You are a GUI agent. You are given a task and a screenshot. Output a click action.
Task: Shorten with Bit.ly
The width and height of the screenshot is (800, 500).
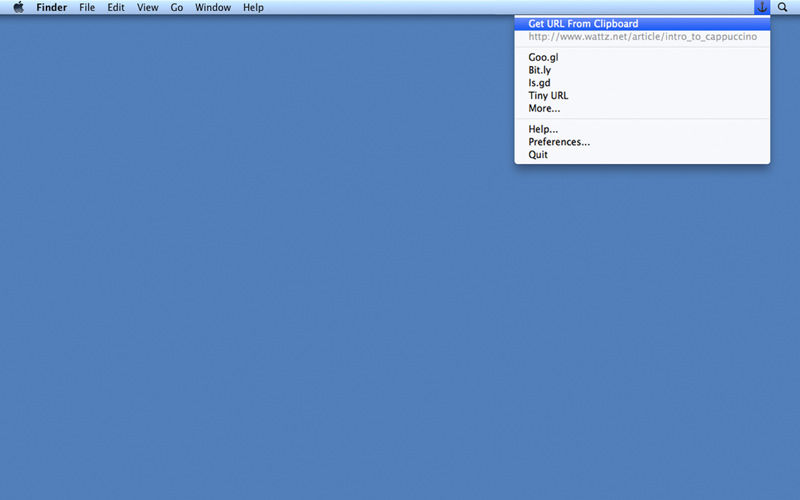(x=642, y=70)
